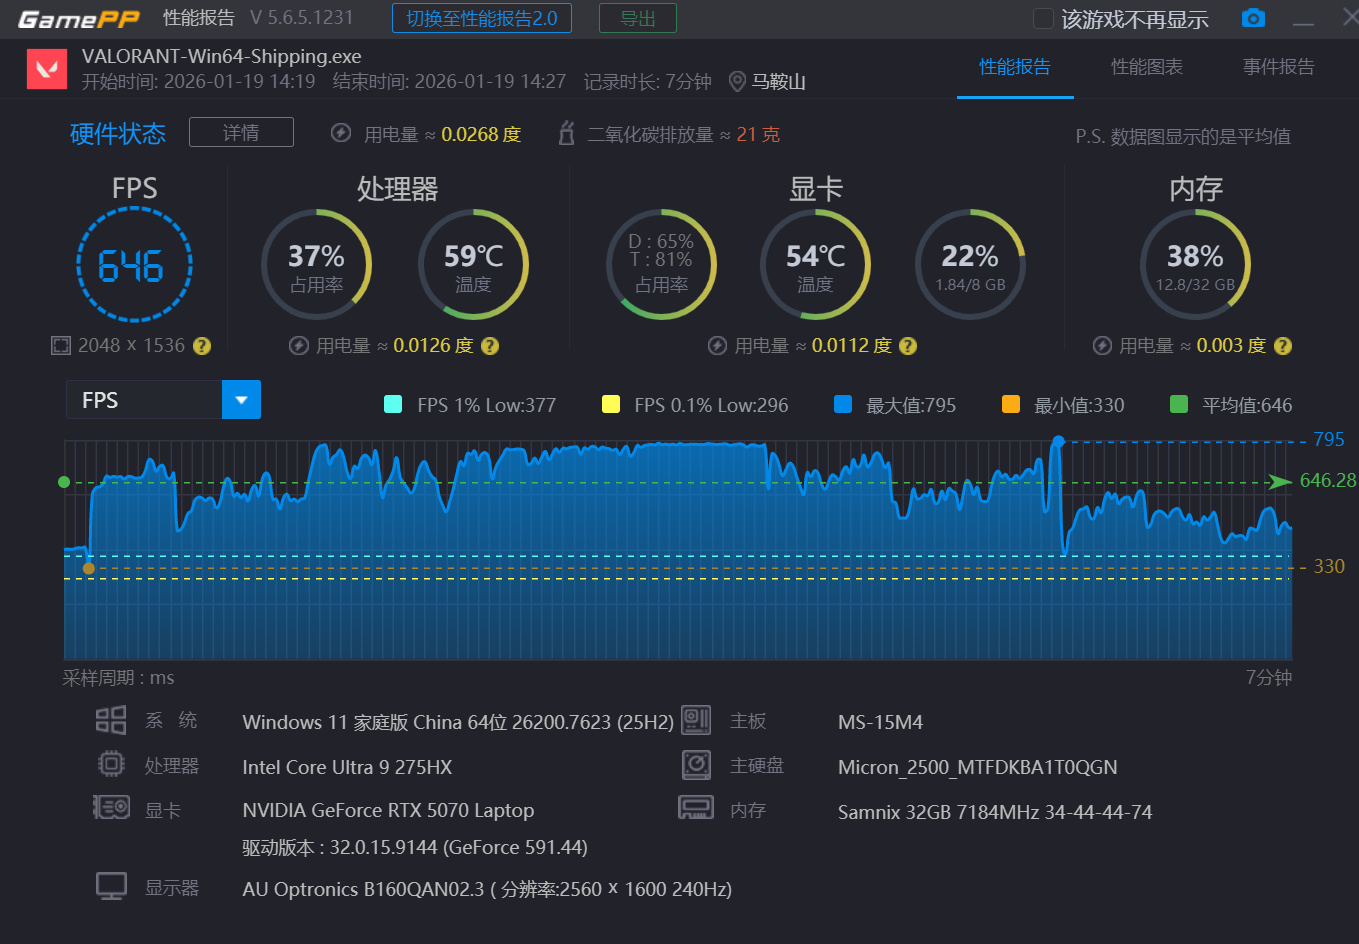Click the graphics card D:65% T:81% usage gauge
The image size is (1359, 944).
[661, 265]
